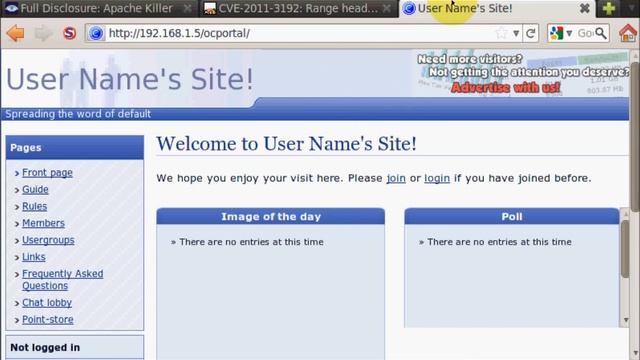The image size is (640, 360).
Task: Click the User Name's Site! header title
Action: click(130, 79)
